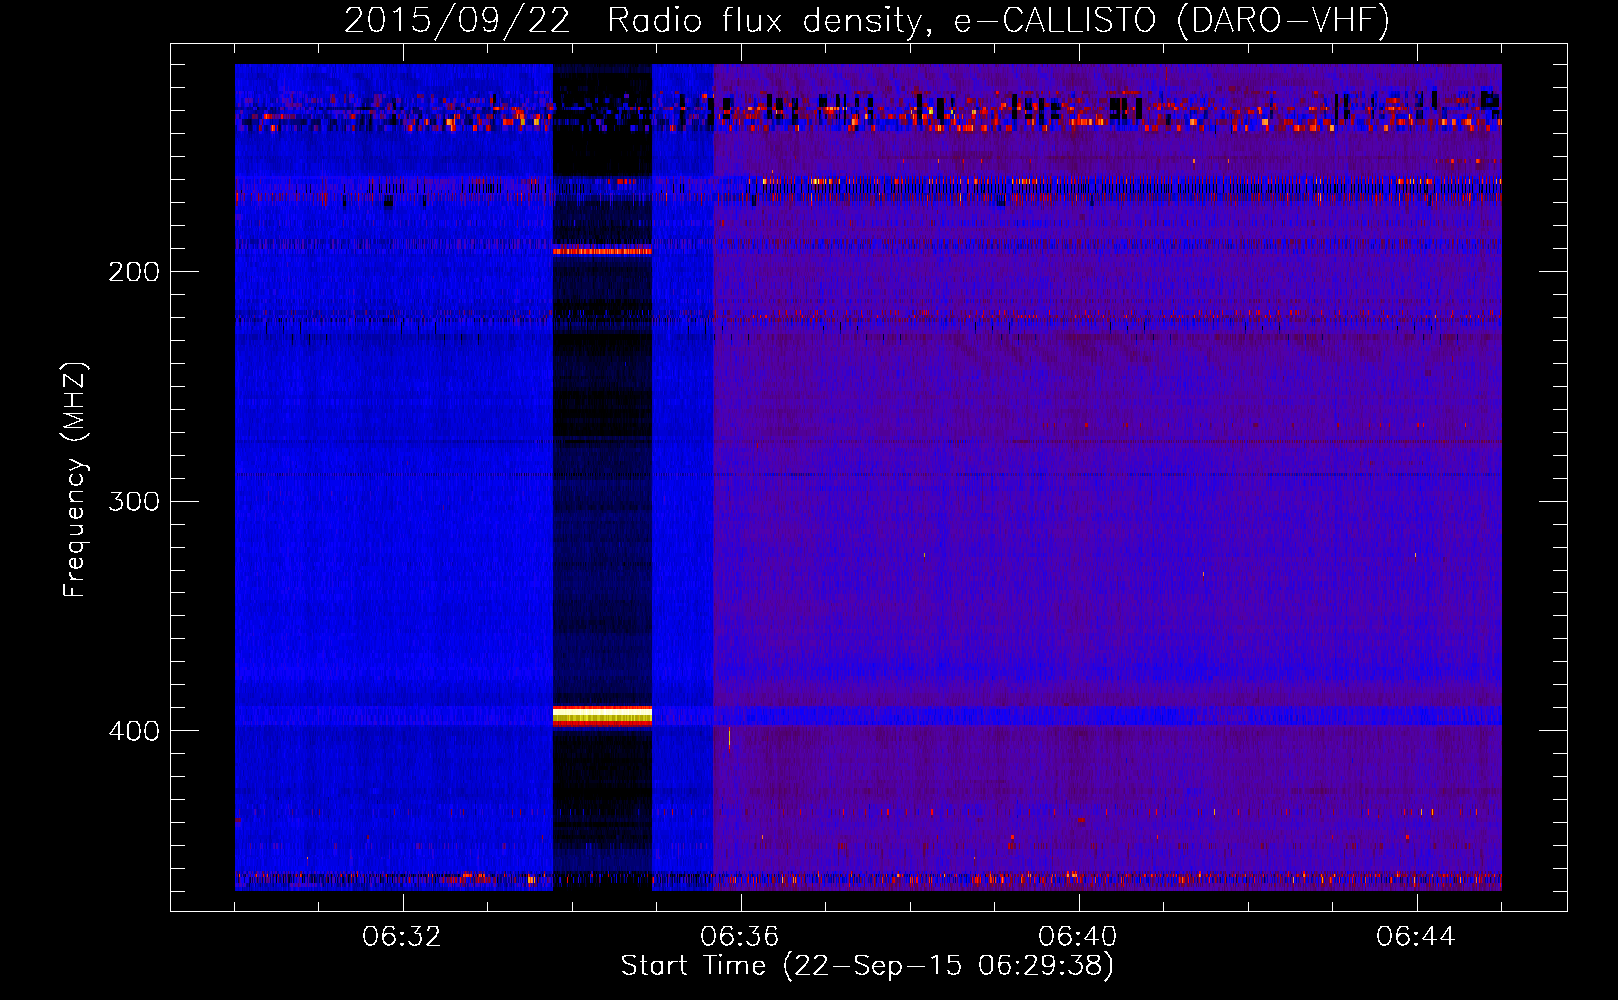The width and height of the screenshot is (1618, 1000).
Task: Click the "Start Time (22-Sep-15 06:29:38)" label
Action: [x=867, y=966]
